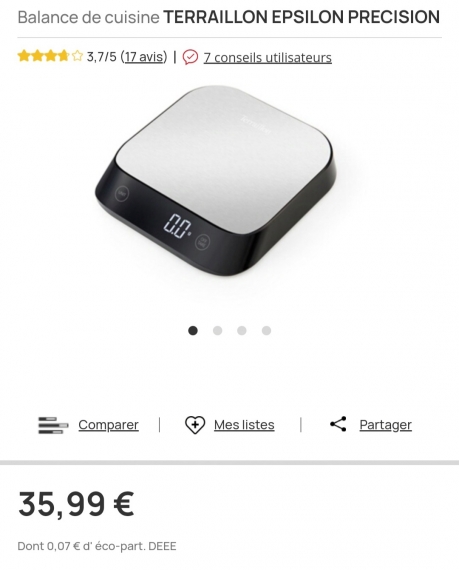The width and height of the screenshot is (459, 570).
Task: Click the Comparer bars icon
Action: [x=53, y=425]
